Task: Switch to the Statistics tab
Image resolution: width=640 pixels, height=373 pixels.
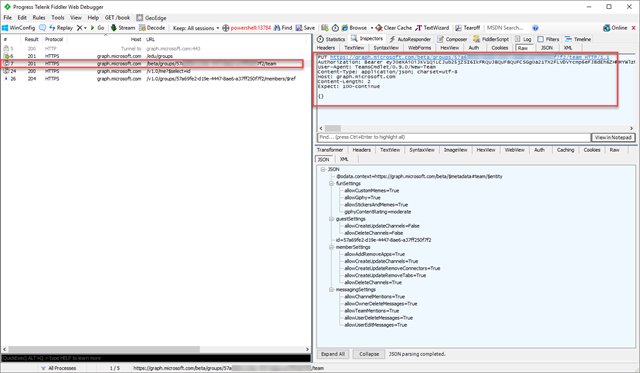Action: tap(331, 39)
